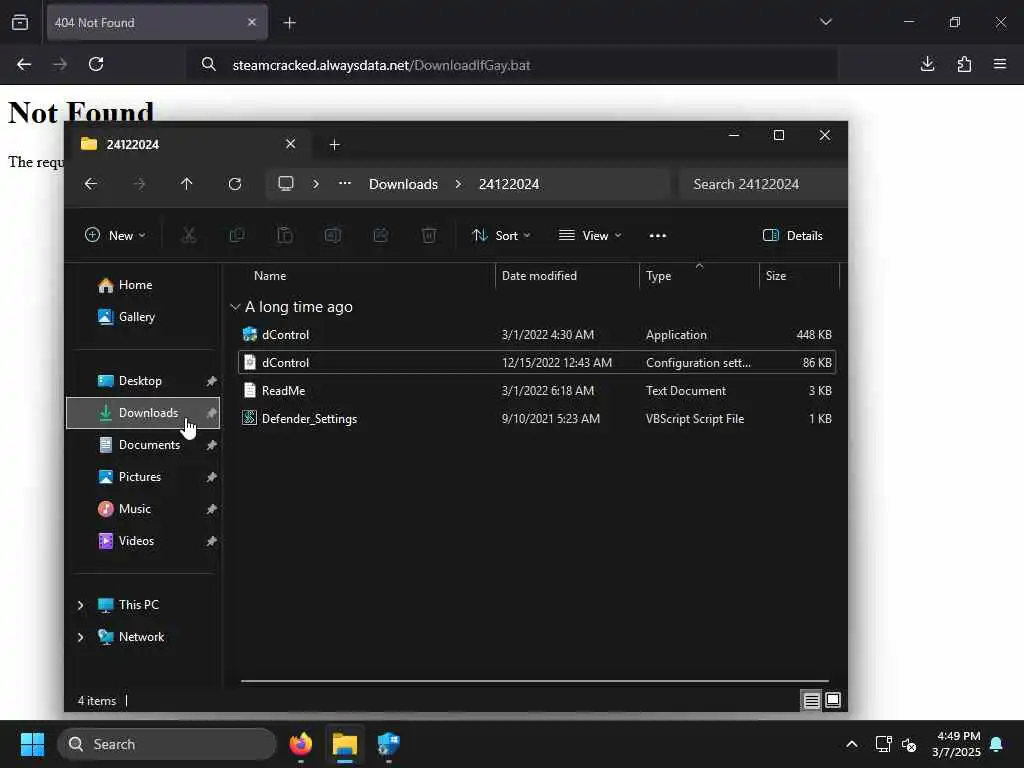Open Firefox from the taskbar
This screenshot has width=1024, height=768.
301,744
